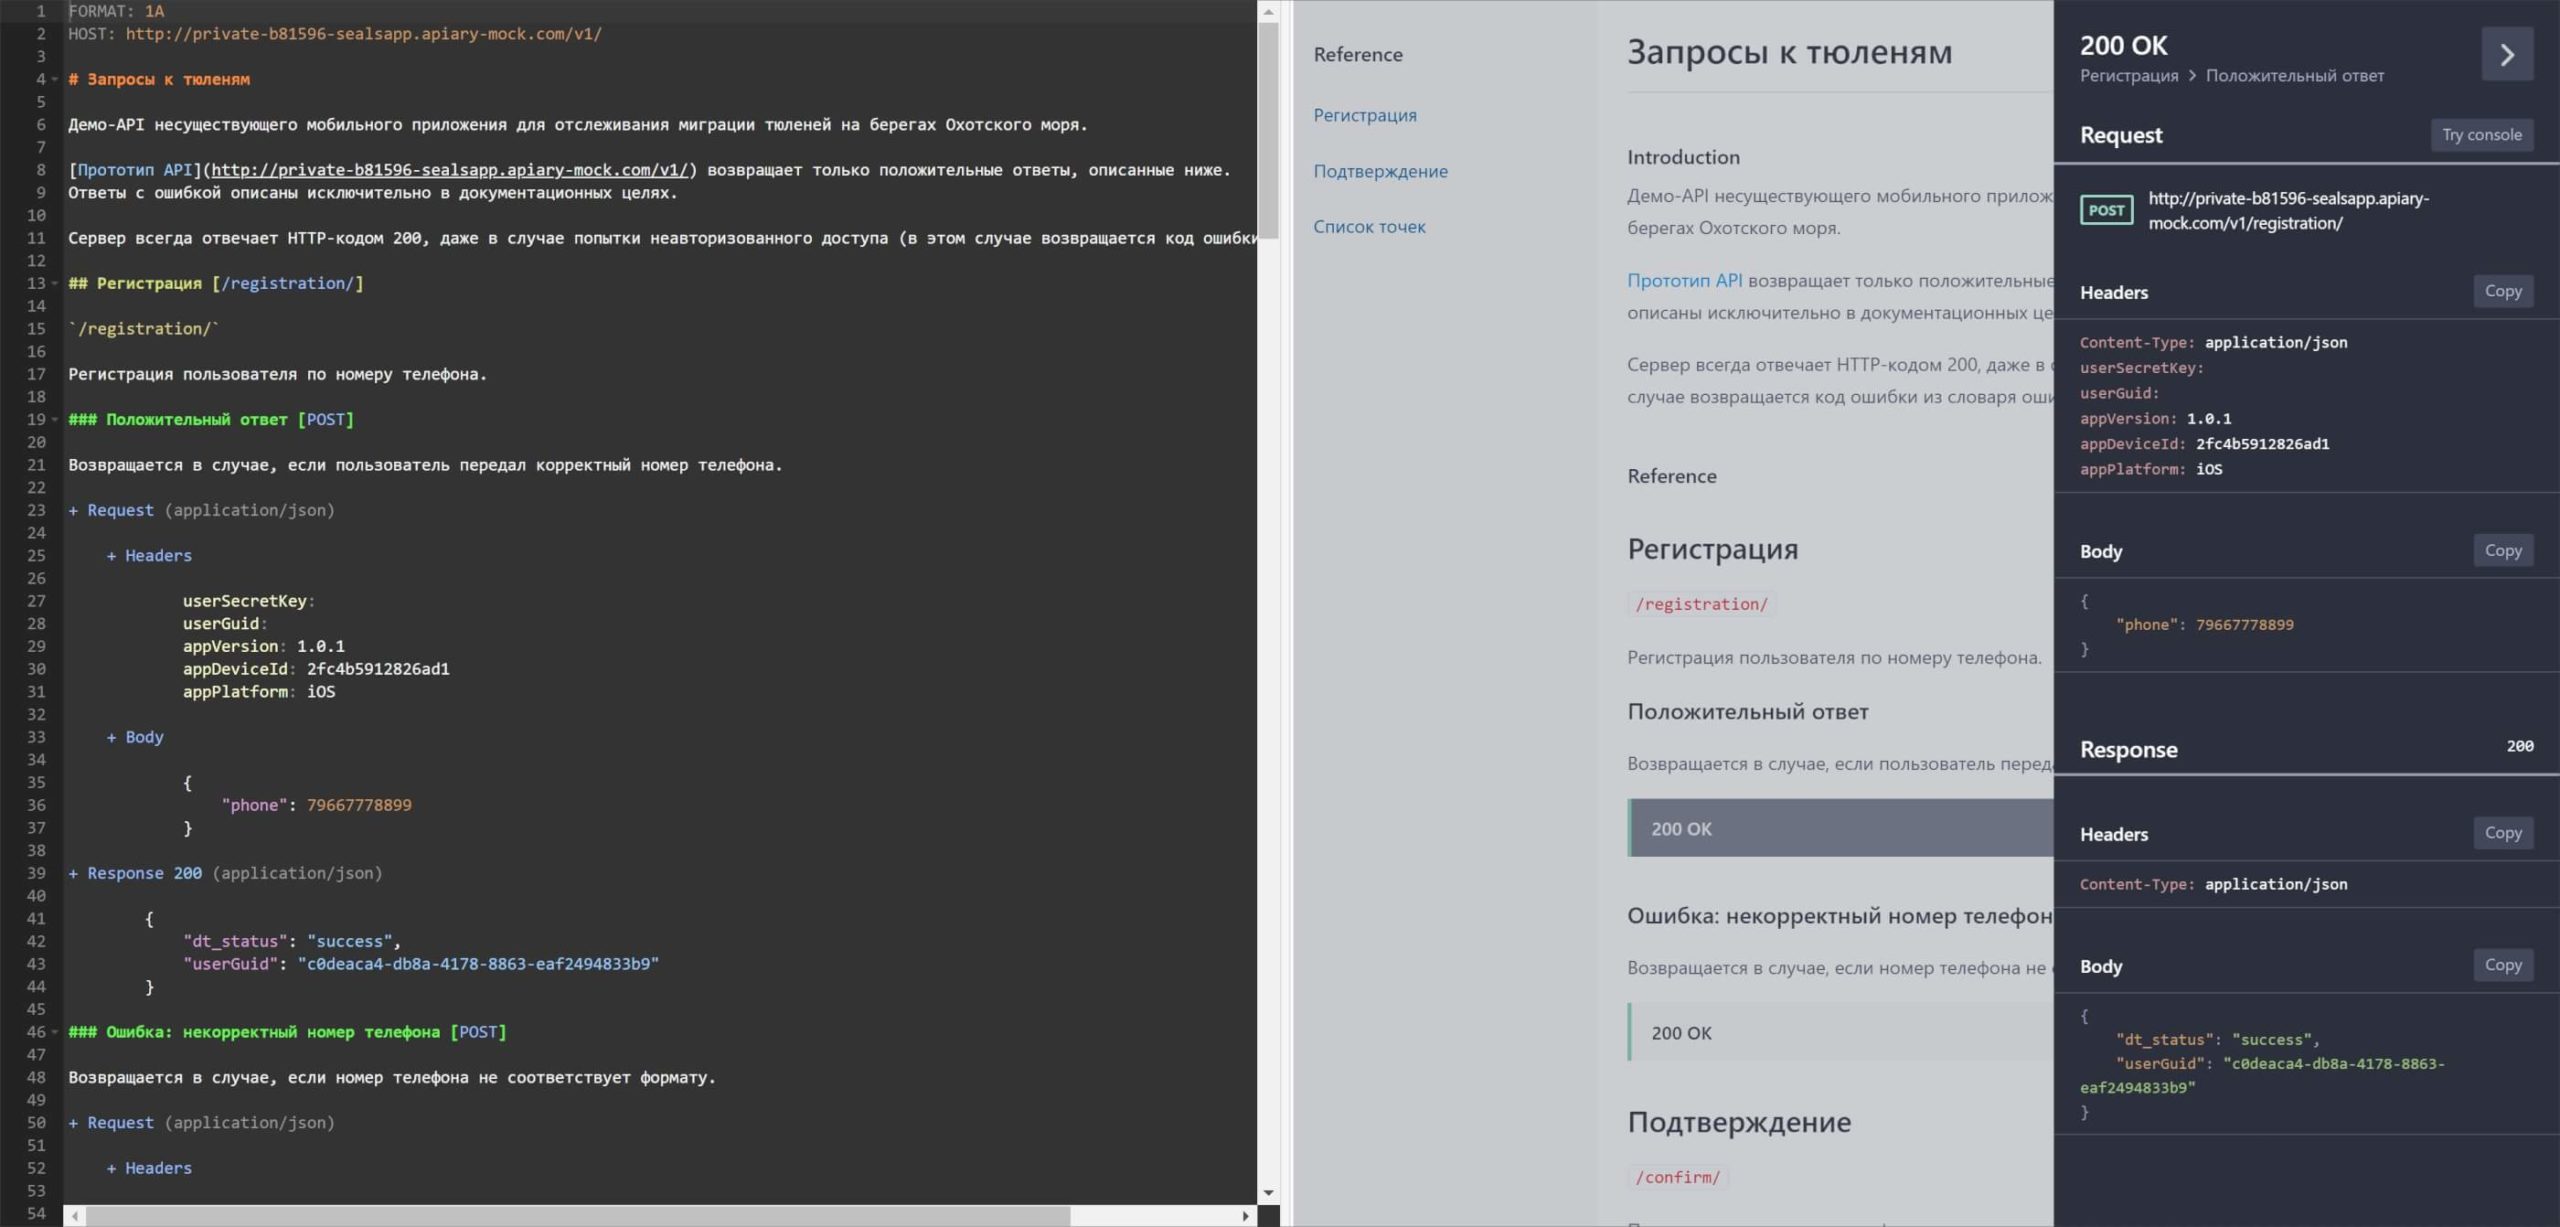Click the POST method badge
Image resolution: width=2560 pixels, height=1227 pixels.
[x=2106, y=210]
